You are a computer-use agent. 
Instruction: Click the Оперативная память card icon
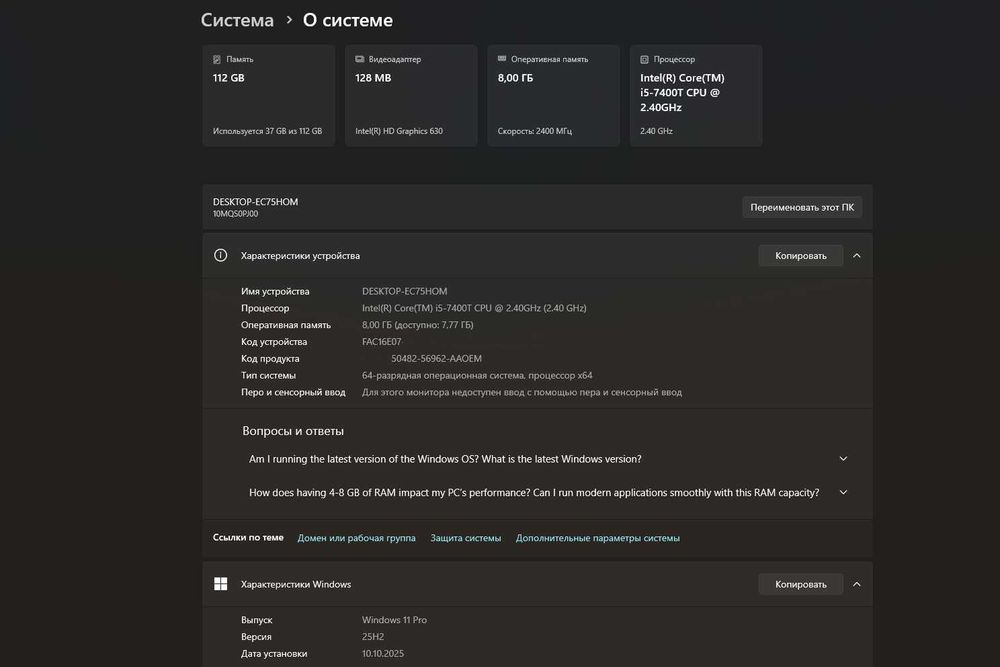tap(502, 59)
